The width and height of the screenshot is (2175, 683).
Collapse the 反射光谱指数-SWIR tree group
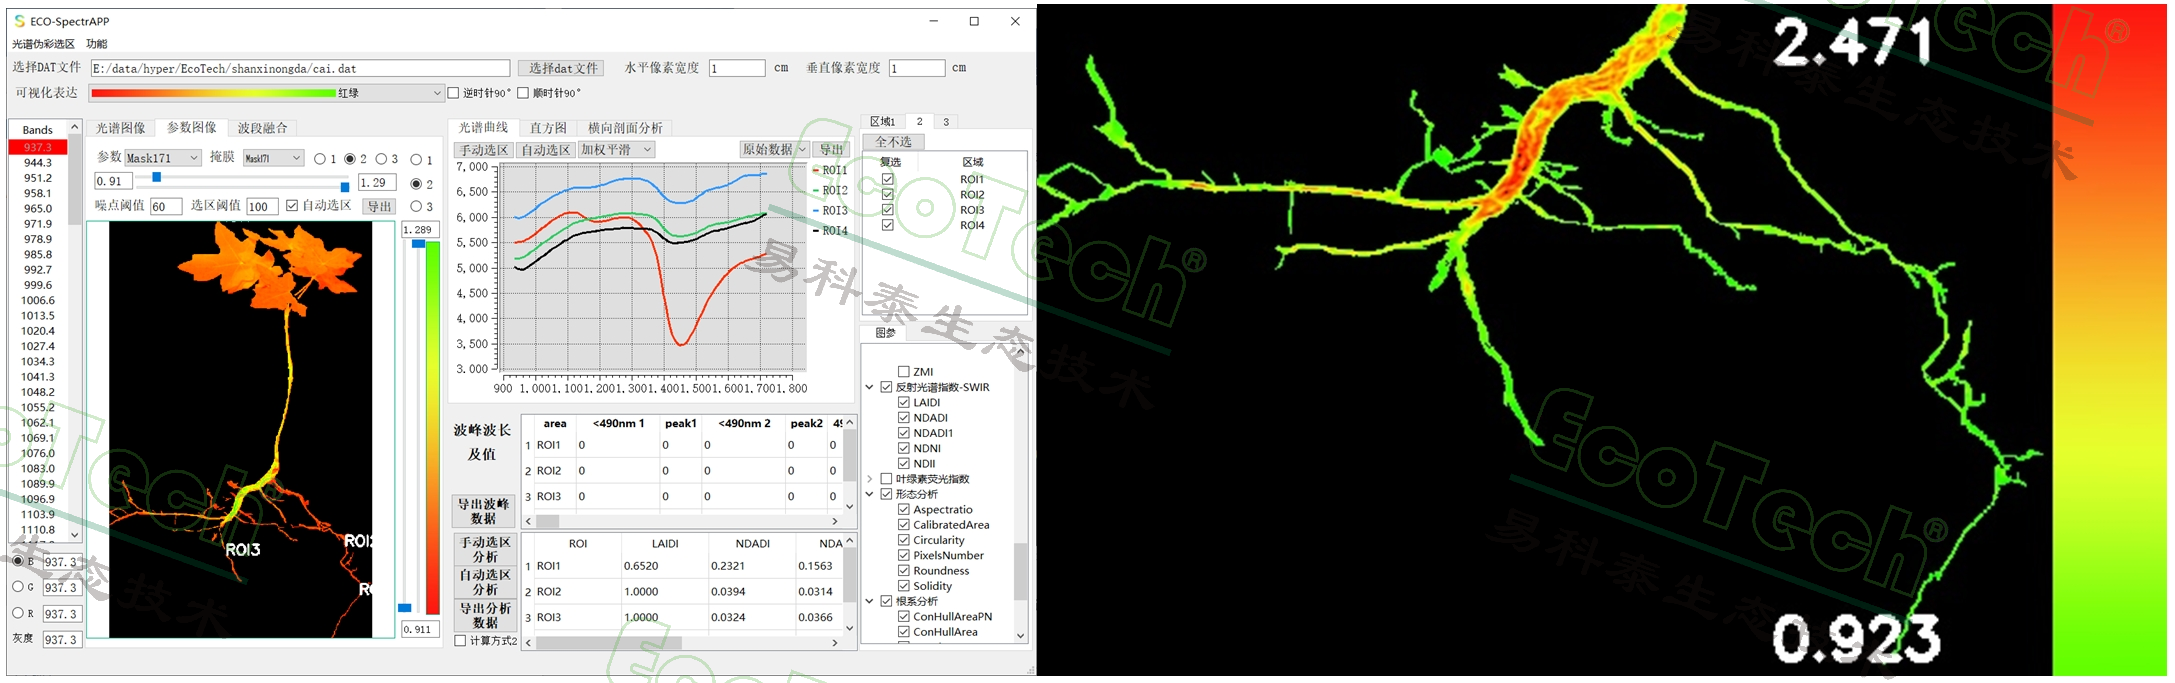(869, 387)
